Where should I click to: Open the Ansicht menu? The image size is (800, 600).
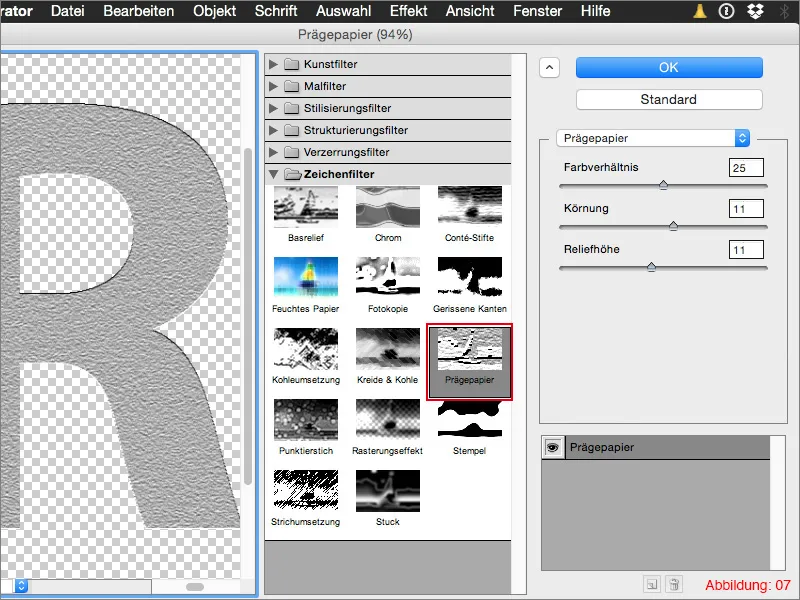coord(470,11)
